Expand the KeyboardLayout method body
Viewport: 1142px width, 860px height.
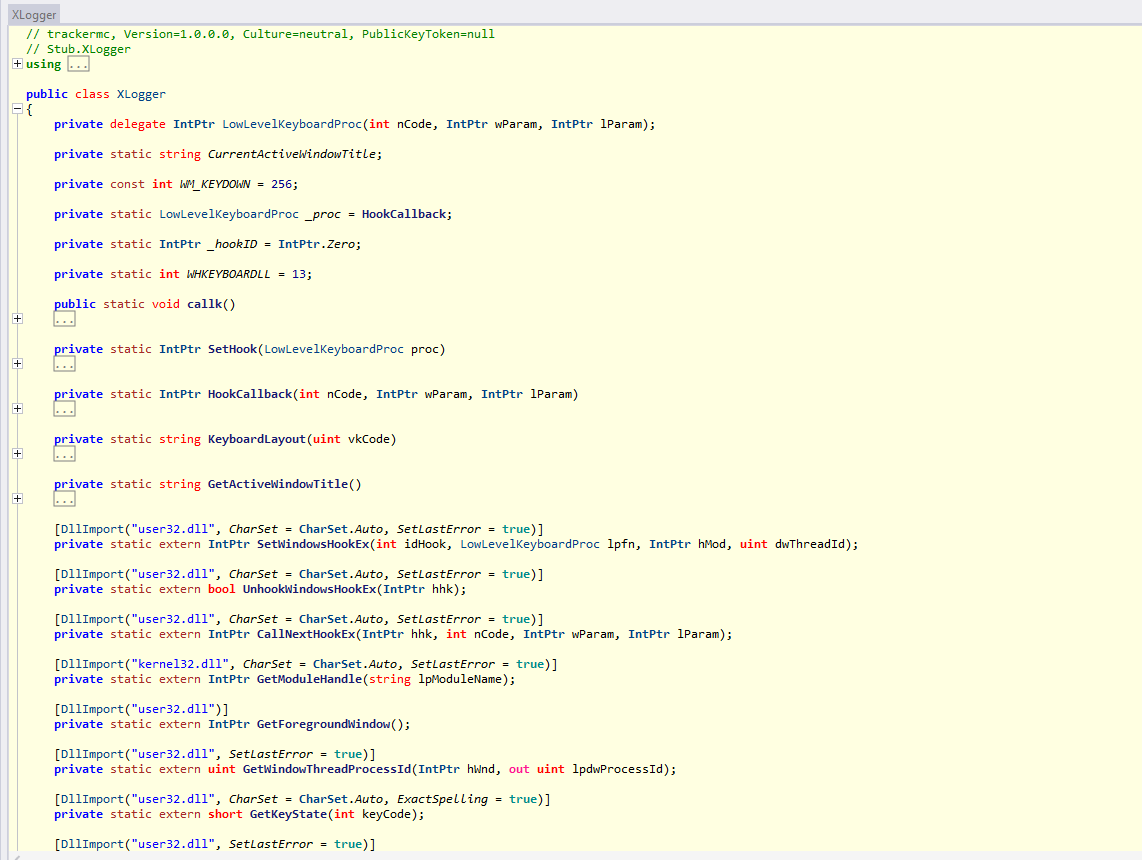click(17, 454)
